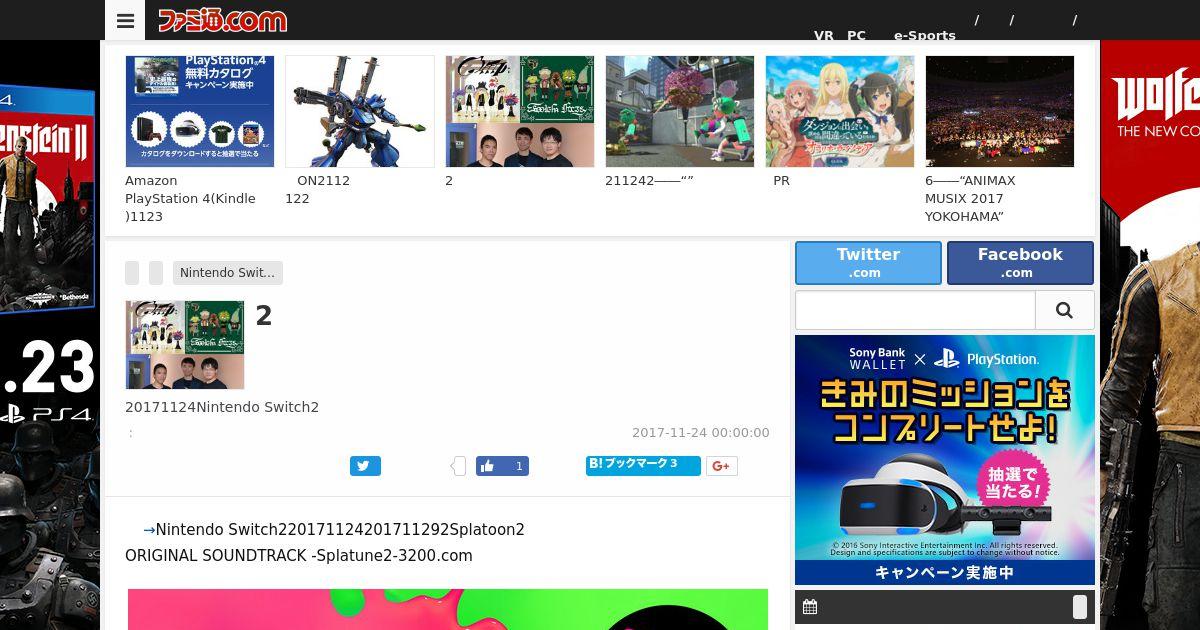Image resolution: width=1200 pixels, height=630 pixels.
Task: Click the PR caption link
Action: point(781,181)
